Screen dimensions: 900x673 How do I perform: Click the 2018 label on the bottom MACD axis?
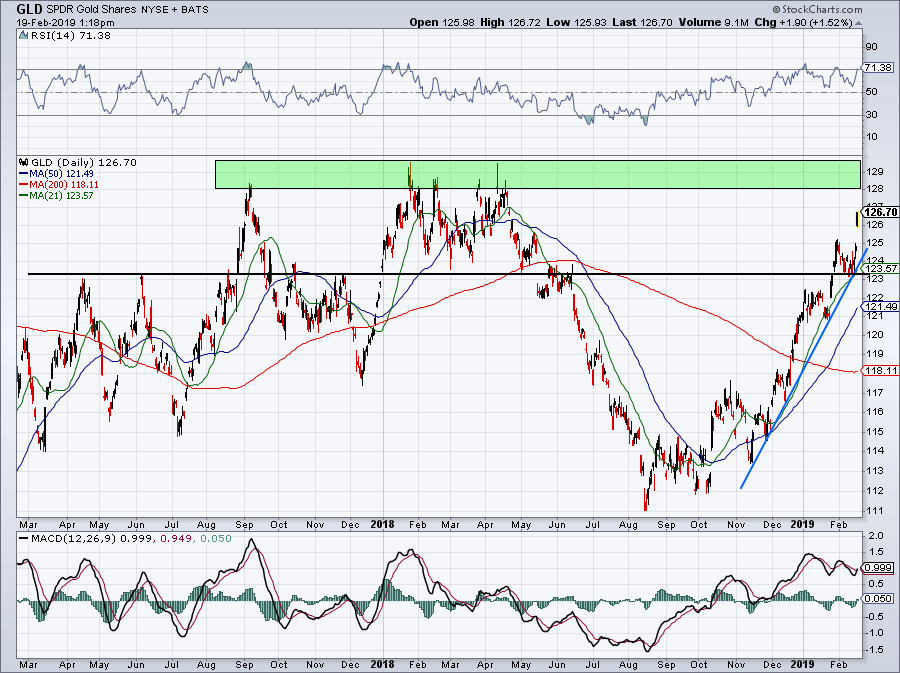pyautogui.click(x=382, y=664)
